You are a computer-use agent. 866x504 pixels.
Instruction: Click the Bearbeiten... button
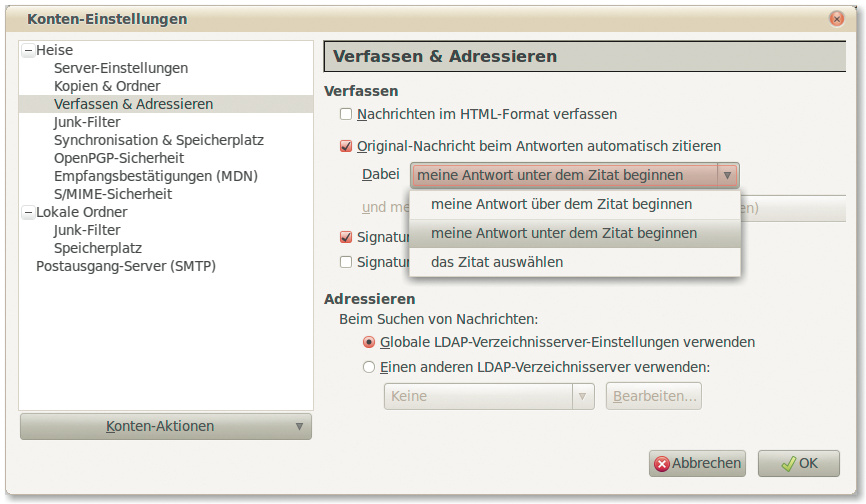coord(653,396)
